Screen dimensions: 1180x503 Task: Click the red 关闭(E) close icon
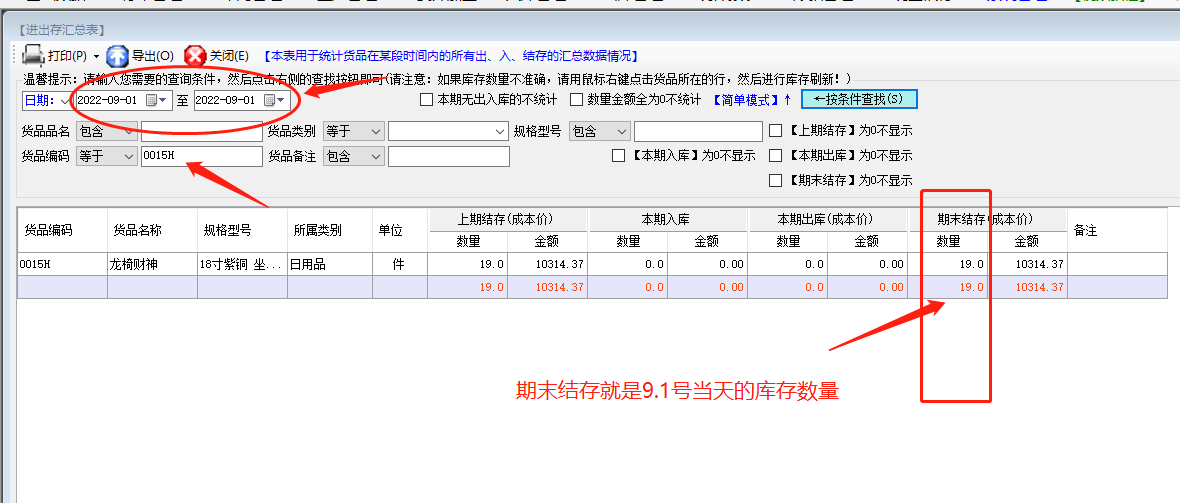pos(195,56)
